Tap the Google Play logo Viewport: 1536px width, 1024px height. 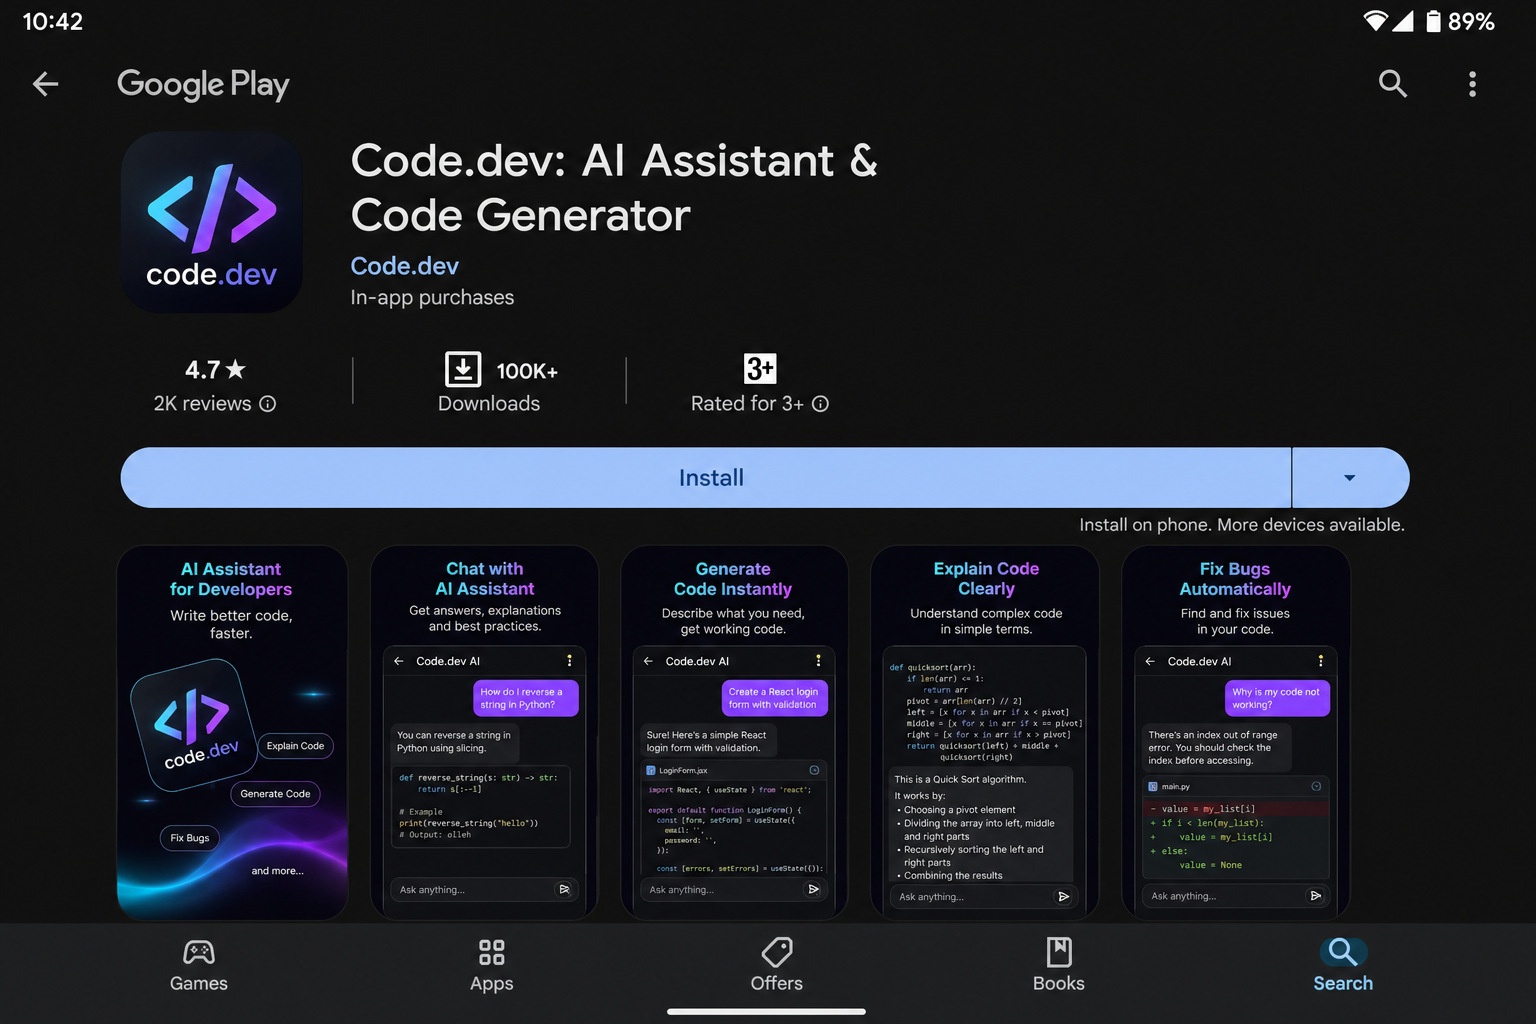point(203,85)
